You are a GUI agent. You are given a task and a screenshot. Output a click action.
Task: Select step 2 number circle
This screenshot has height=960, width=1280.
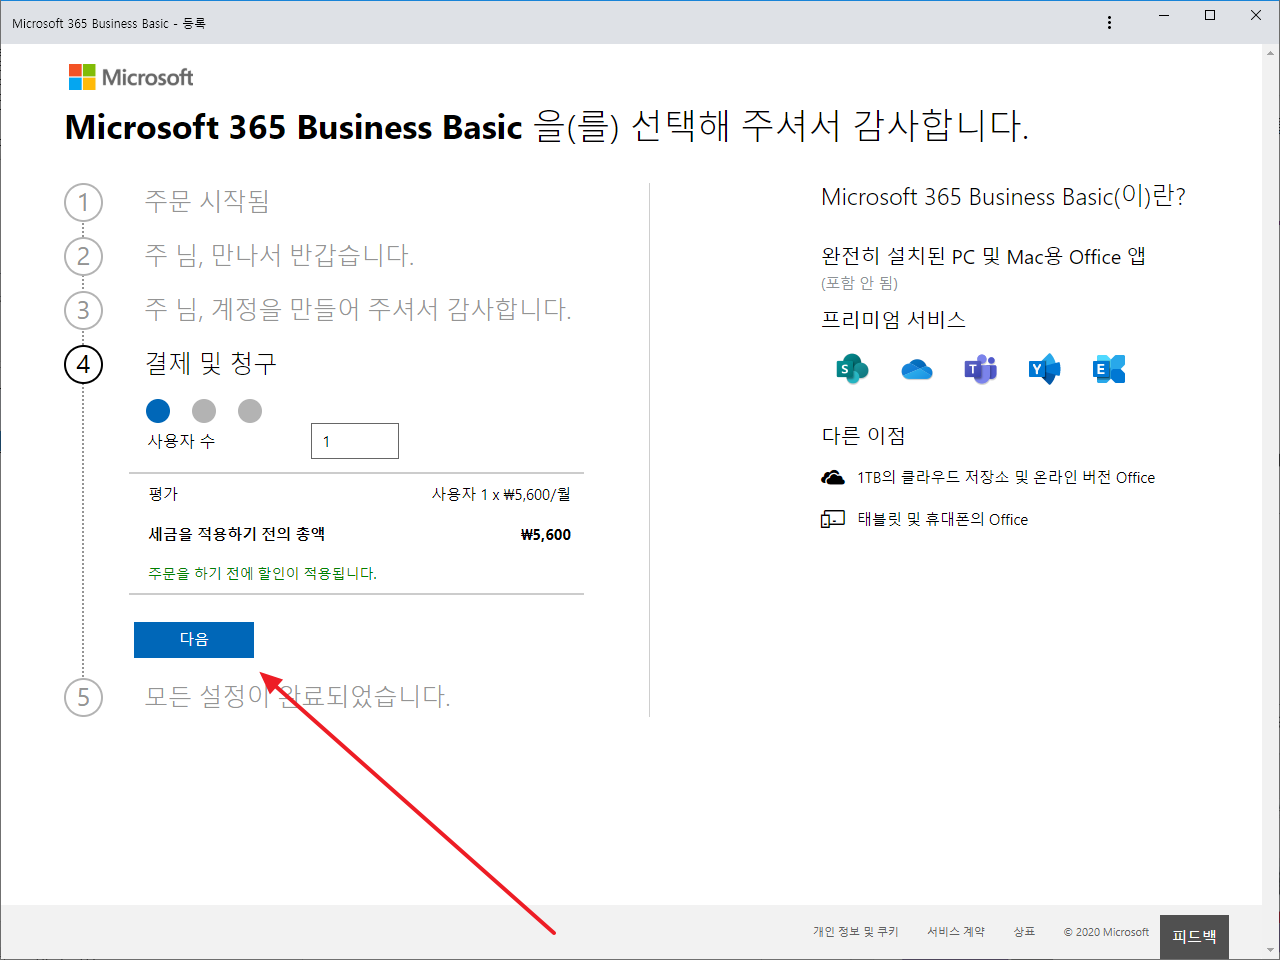[x=84, y=256]
